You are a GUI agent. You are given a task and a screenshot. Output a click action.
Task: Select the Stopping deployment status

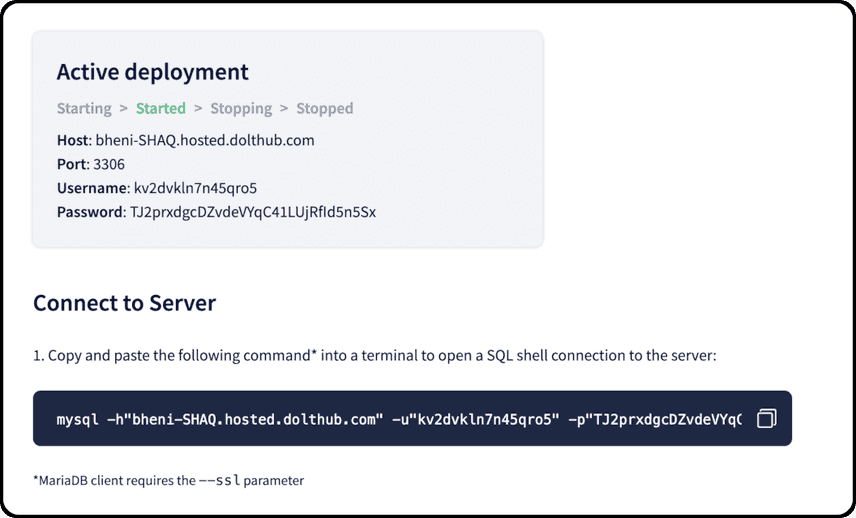click(241, 109)
